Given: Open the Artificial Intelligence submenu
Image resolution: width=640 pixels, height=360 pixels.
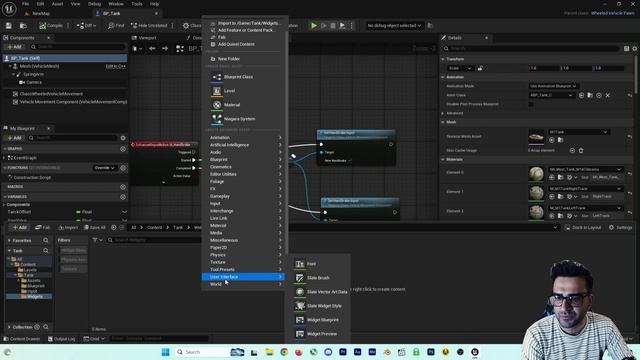Looking at the screenshot, I should [x=245, y=145].
